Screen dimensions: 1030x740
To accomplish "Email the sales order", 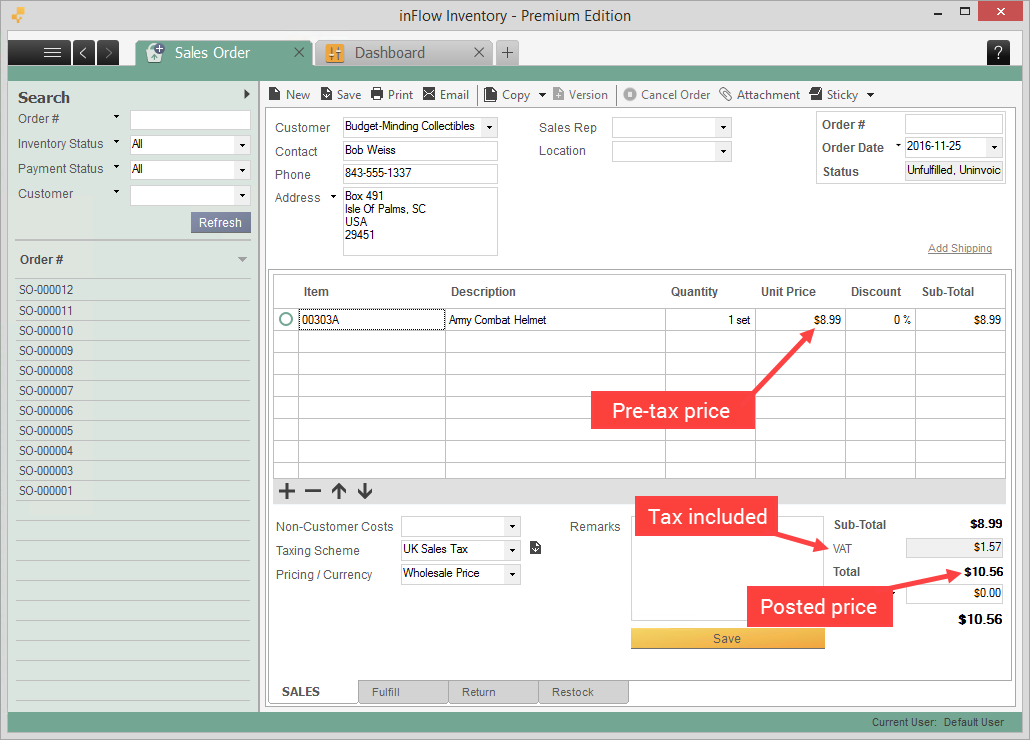I will (445, 95).
